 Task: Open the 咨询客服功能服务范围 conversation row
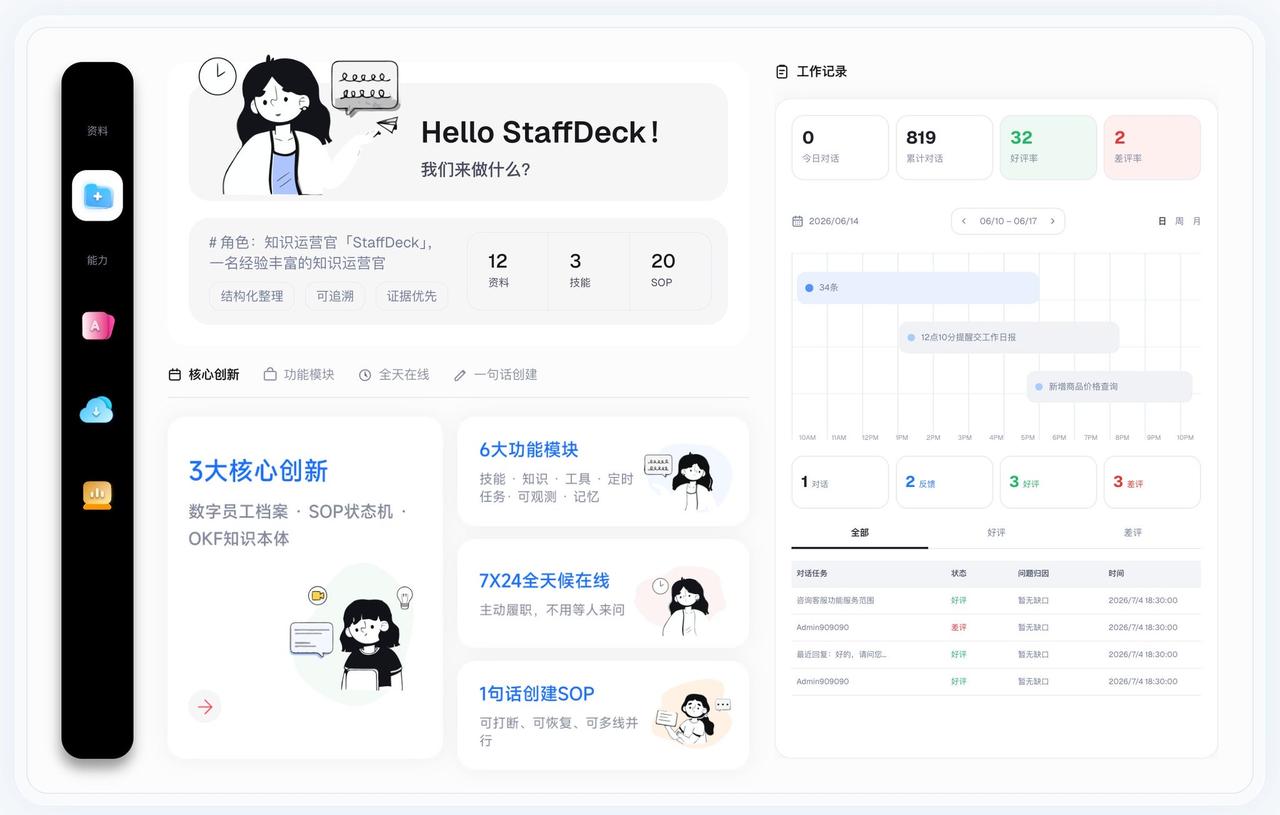pos(996,601)
